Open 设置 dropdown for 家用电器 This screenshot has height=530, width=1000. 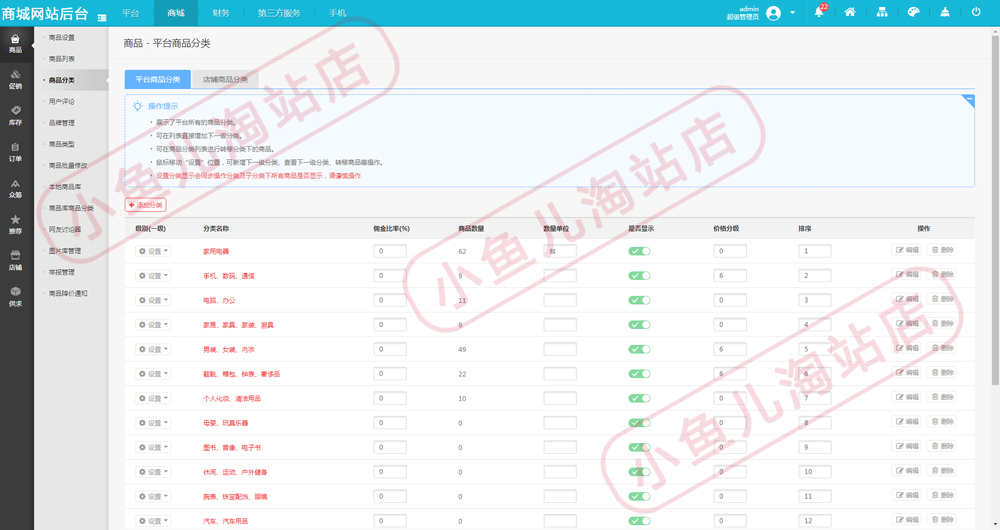click(x=153, y=251)
